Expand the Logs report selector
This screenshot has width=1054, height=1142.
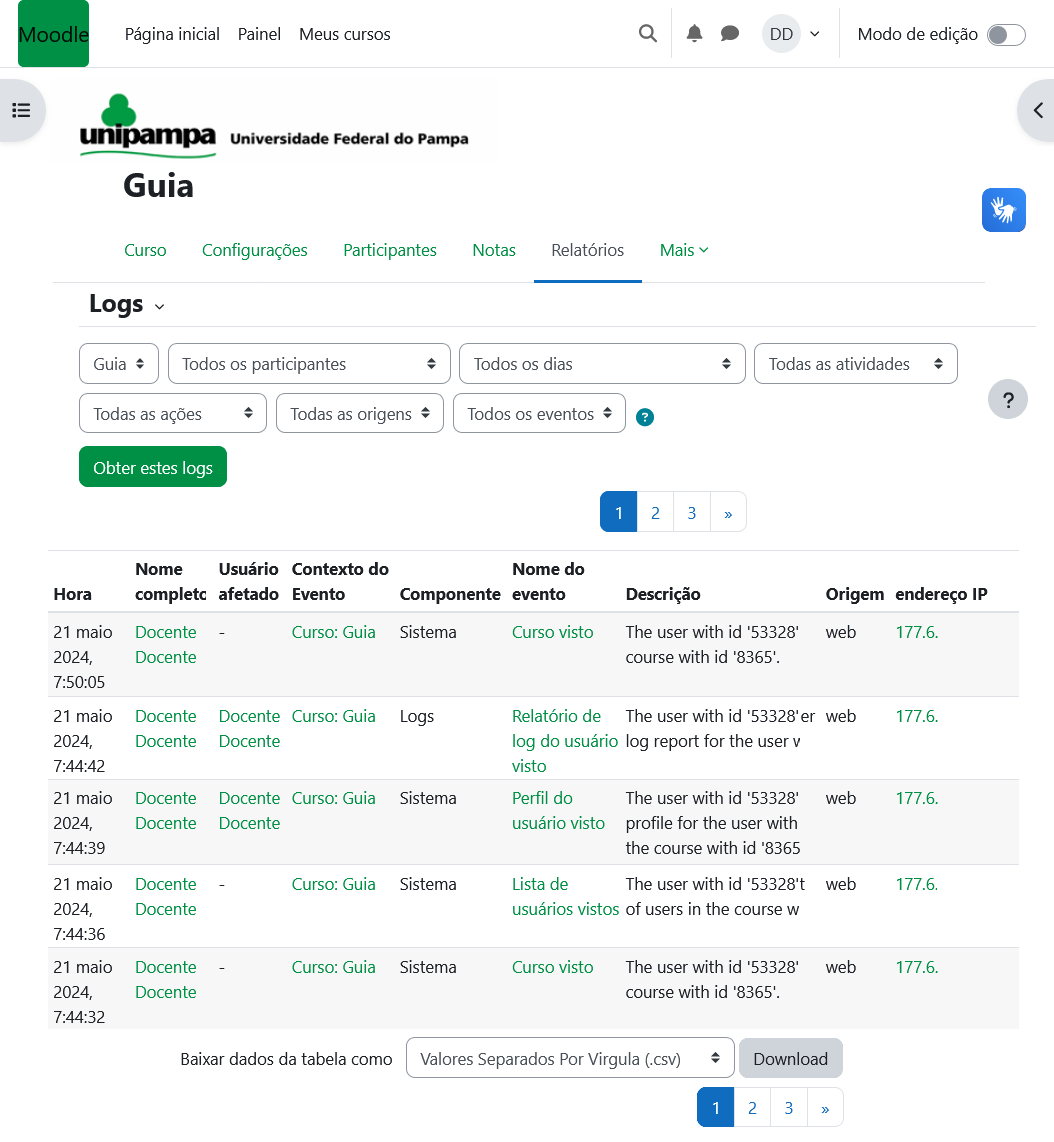coord(127,305)
